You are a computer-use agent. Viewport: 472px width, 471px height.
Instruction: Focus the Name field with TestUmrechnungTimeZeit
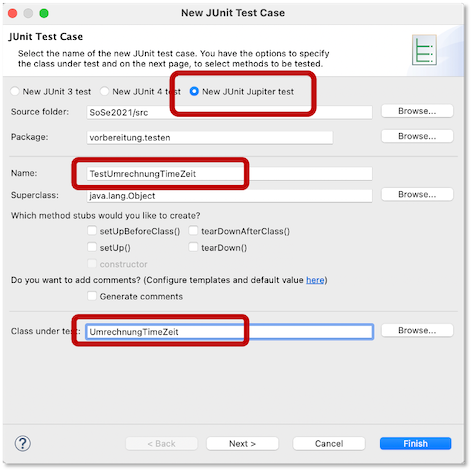(x=229, y=174)
